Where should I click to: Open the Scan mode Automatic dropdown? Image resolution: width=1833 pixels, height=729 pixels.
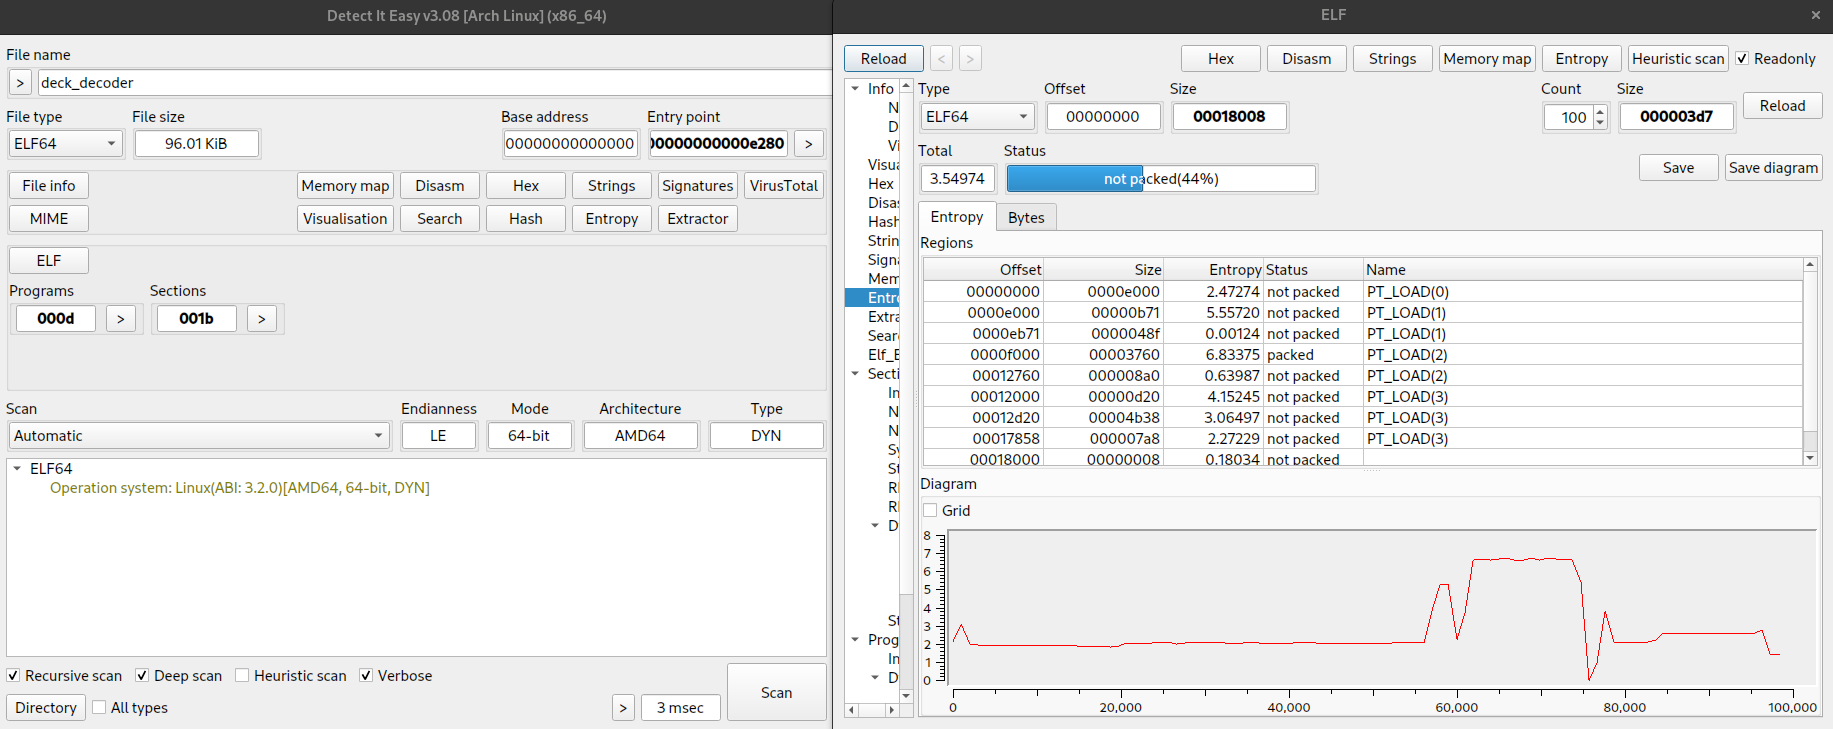tap(199, 436)
